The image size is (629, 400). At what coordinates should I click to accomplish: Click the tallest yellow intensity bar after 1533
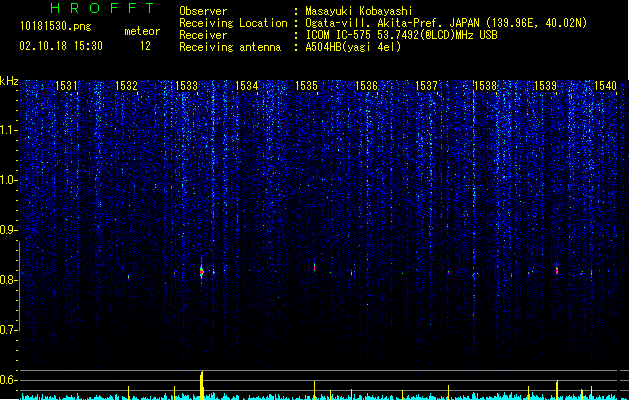coord(202,385)
